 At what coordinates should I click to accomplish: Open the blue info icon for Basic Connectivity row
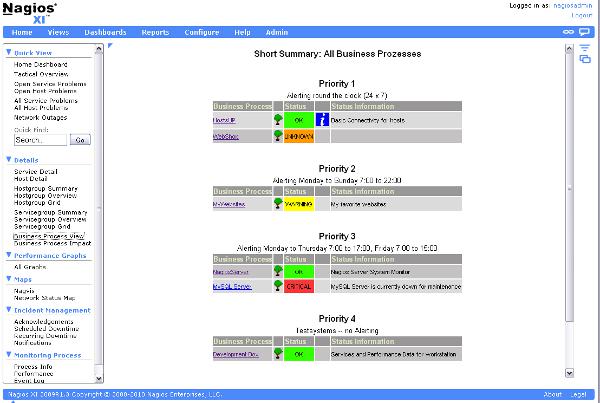coord(322,120)
